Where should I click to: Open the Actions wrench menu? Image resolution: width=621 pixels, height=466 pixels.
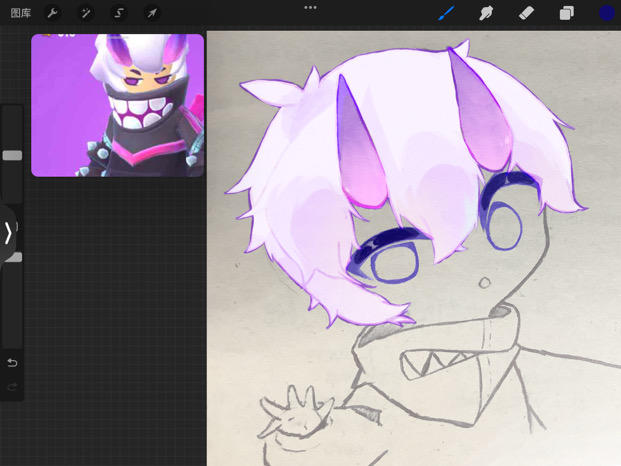point(52,13)
